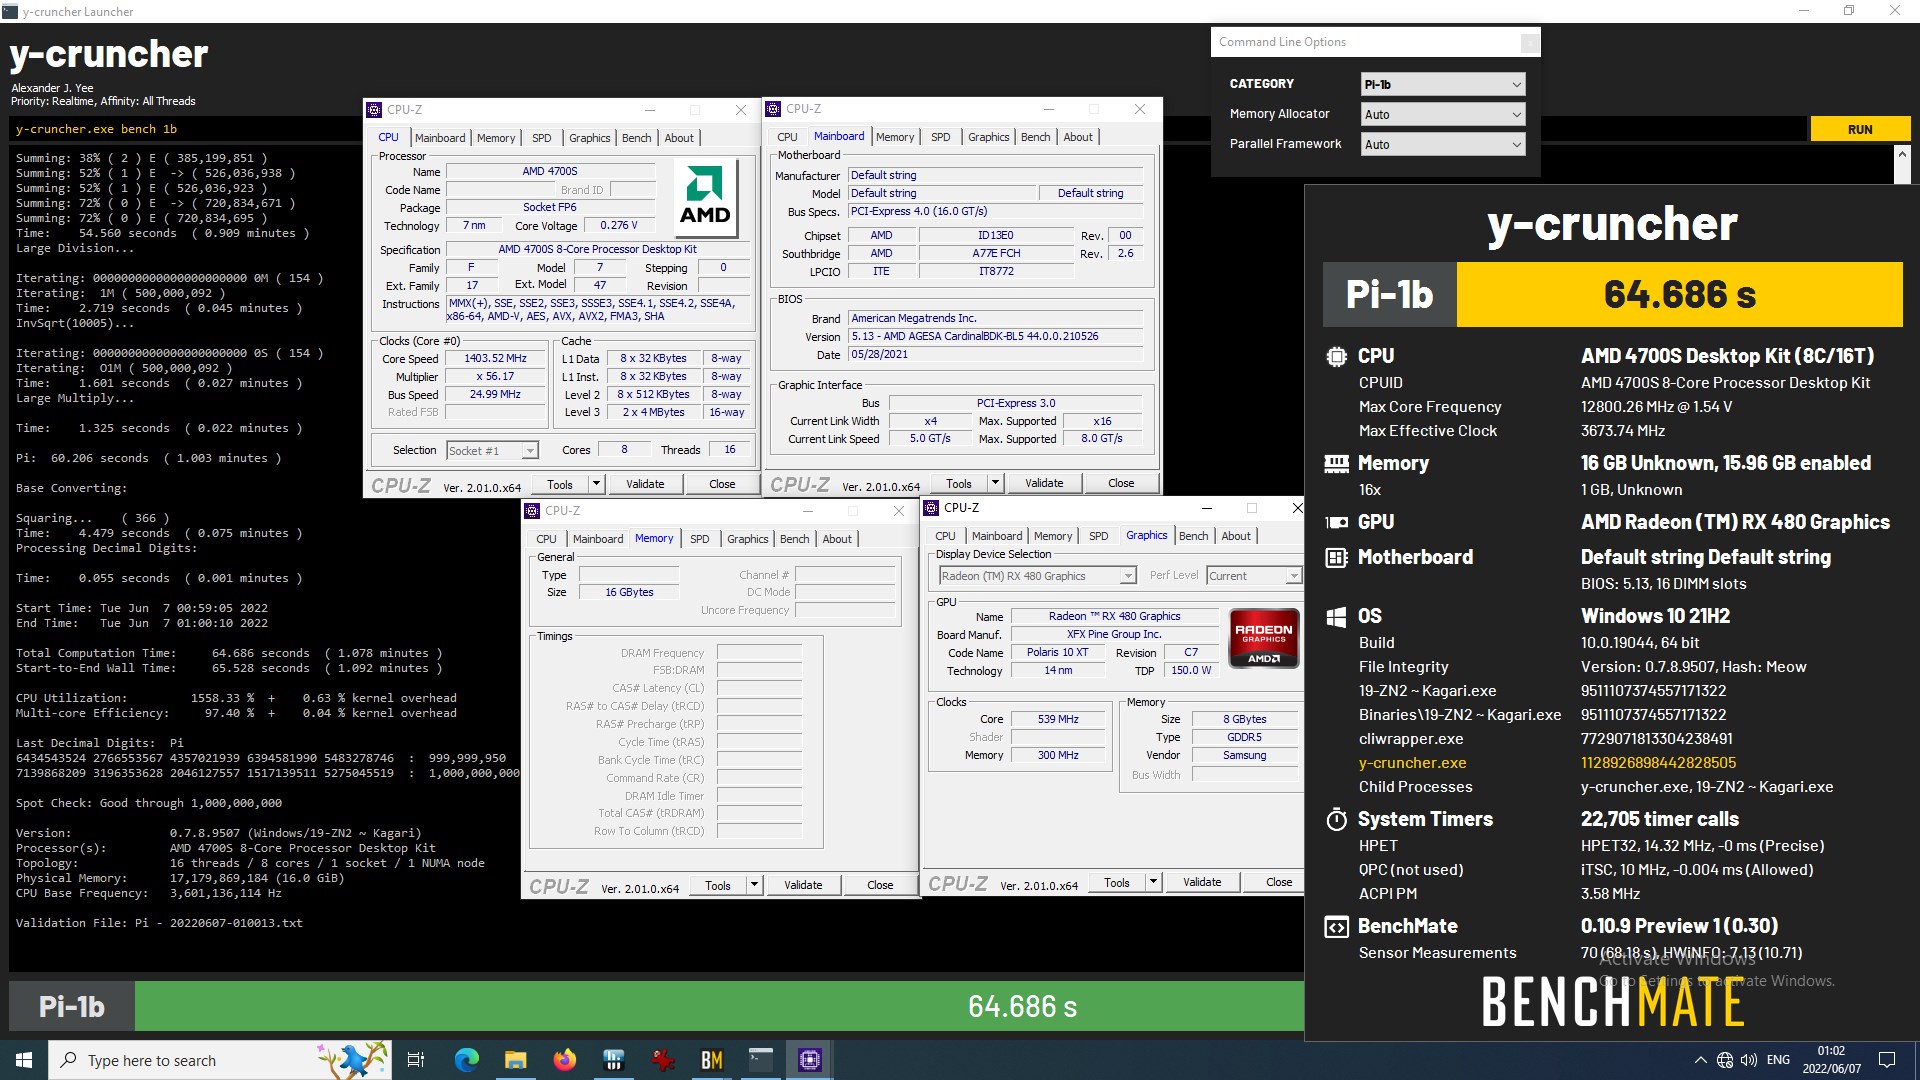Click the Memory Size 16 GBytes field
Image resolution: width=1920 pixels, height=1080 pixels.
click(x=628, y=593)
